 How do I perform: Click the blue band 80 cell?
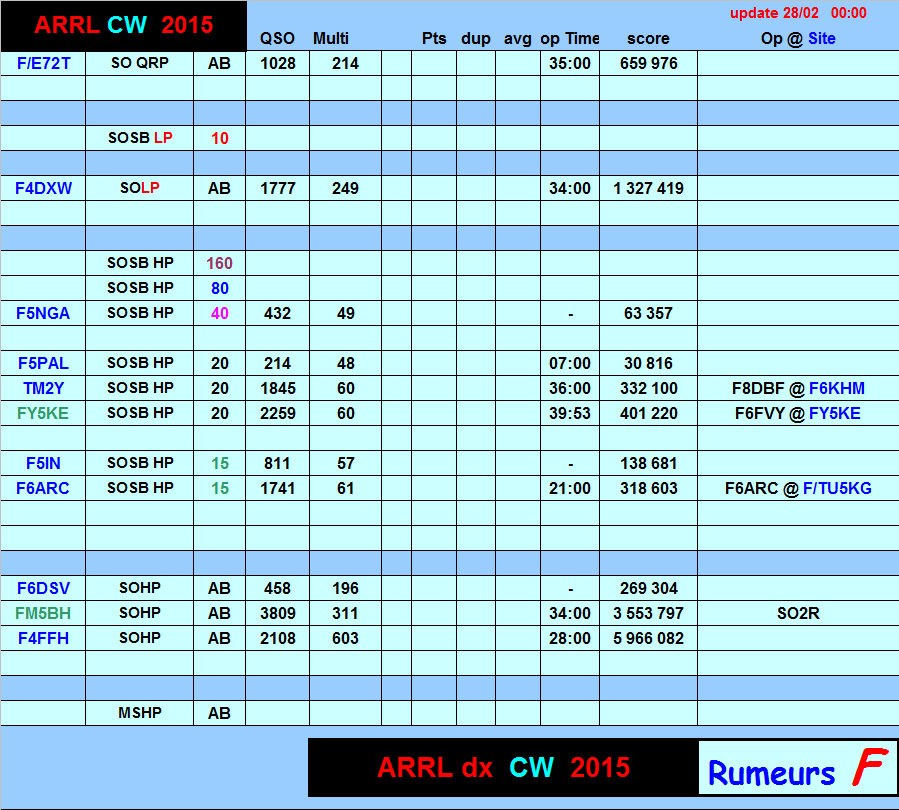click(x=220, y=288)
